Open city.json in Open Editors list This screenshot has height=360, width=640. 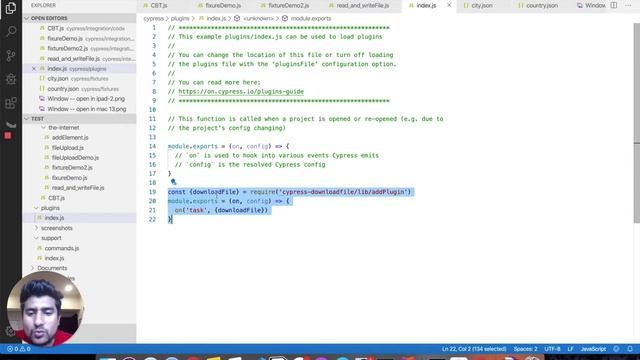[x=80, y=79]
